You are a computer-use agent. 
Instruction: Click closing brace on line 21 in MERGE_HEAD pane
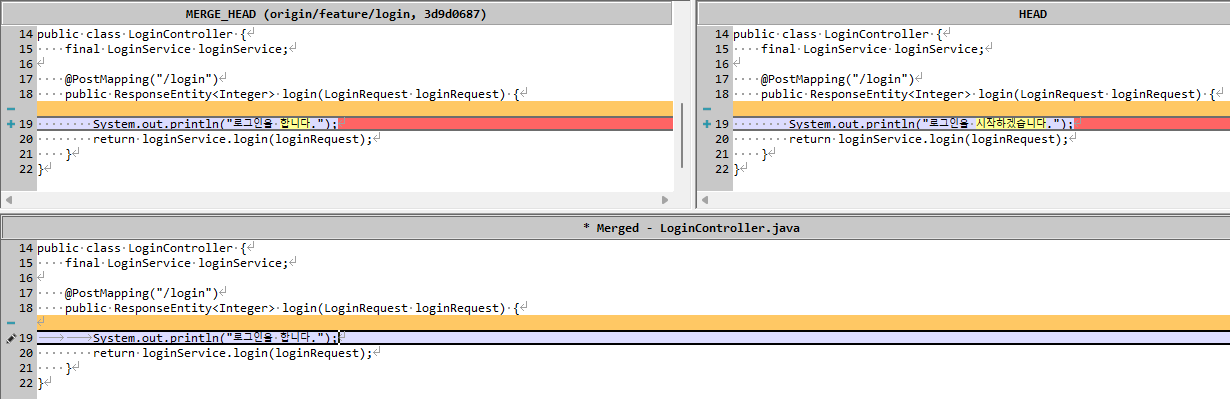69,154
